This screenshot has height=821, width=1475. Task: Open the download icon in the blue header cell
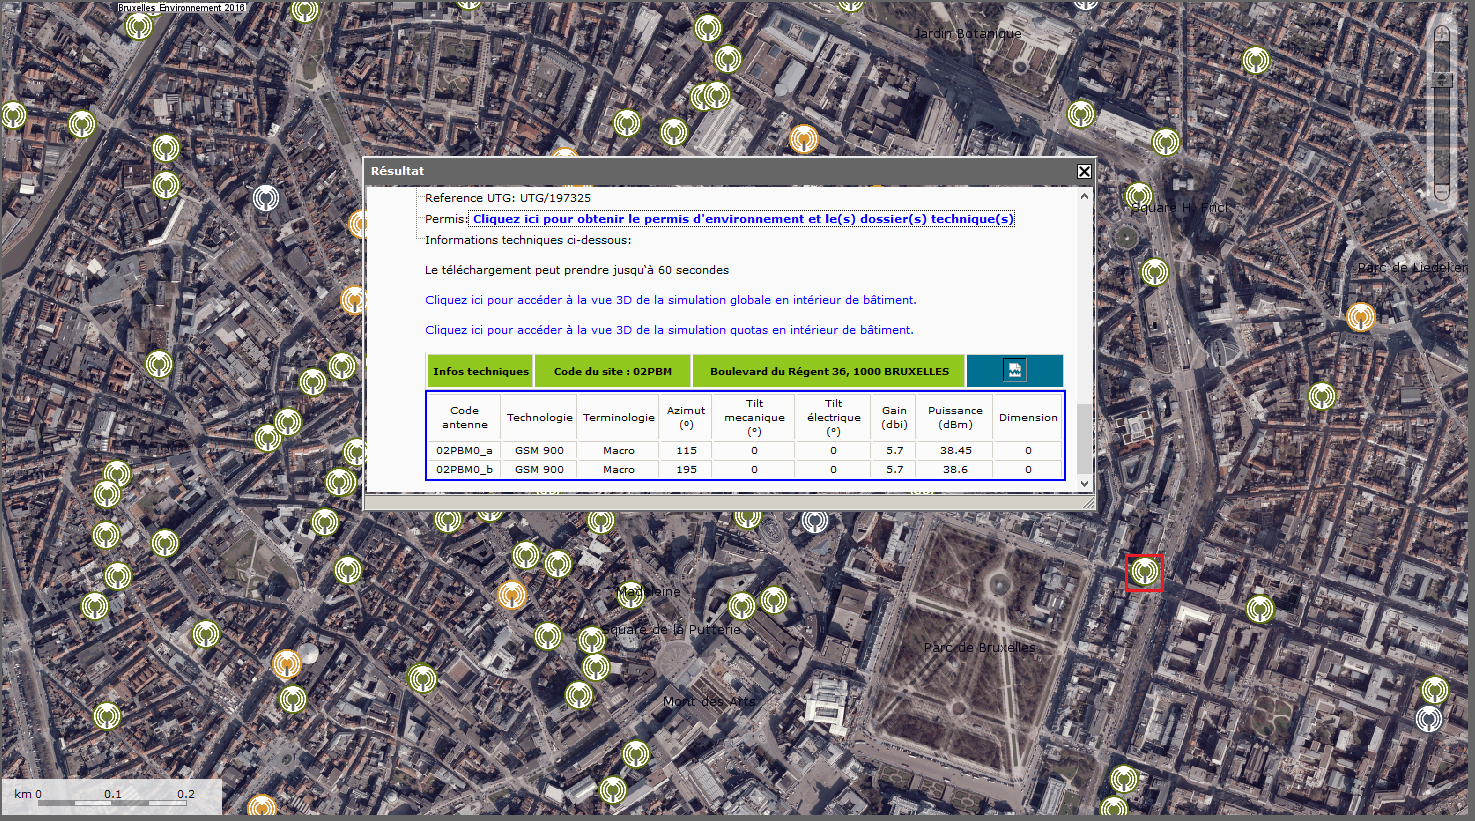click(x=1014, y=370)
